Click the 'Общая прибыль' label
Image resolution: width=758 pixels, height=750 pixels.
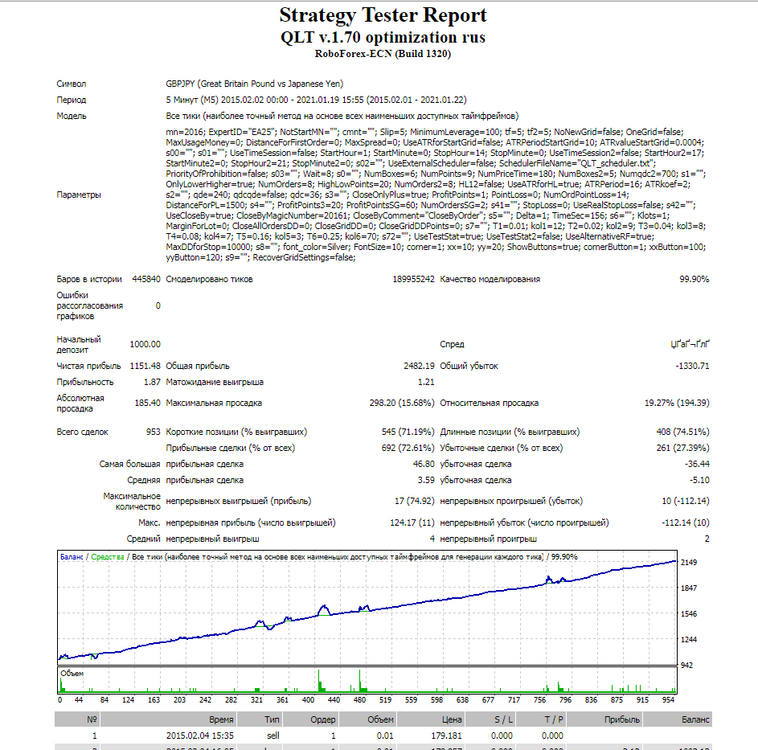tap(198, 366)
